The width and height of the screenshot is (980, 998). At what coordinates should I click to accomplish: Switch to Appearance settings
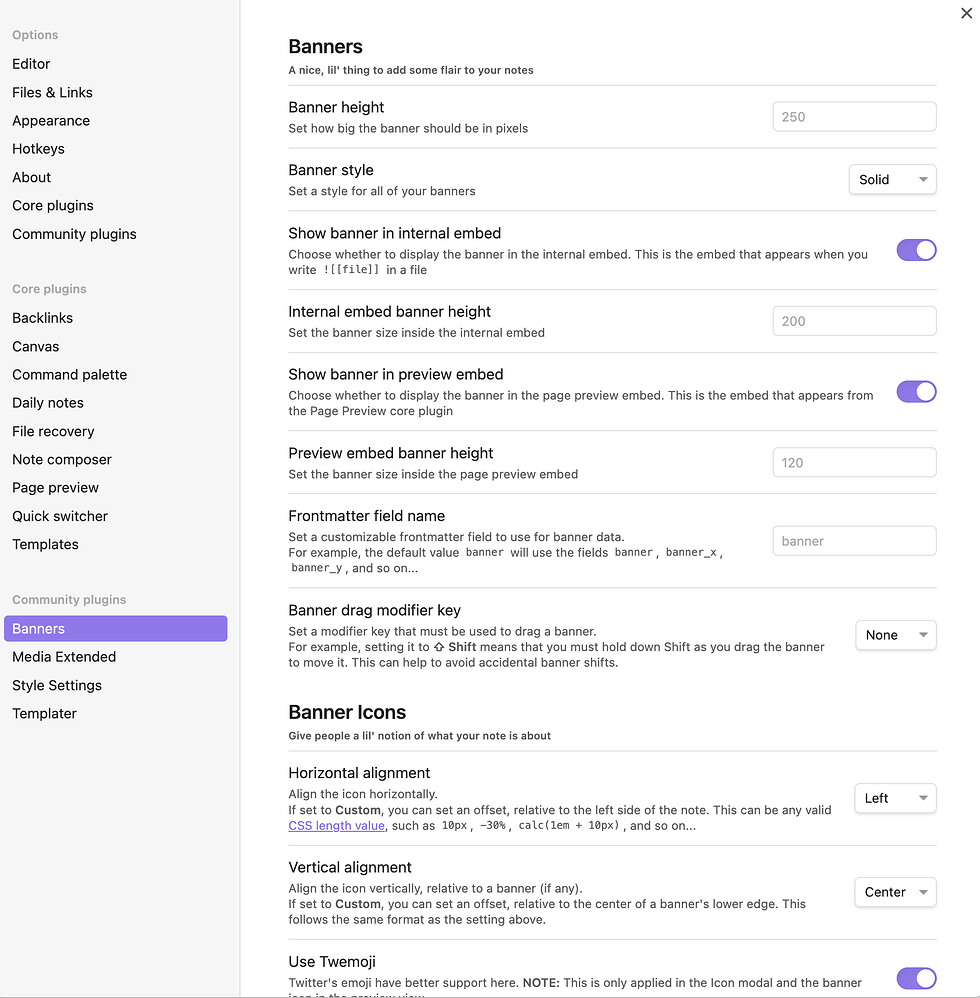pos(50,120)
